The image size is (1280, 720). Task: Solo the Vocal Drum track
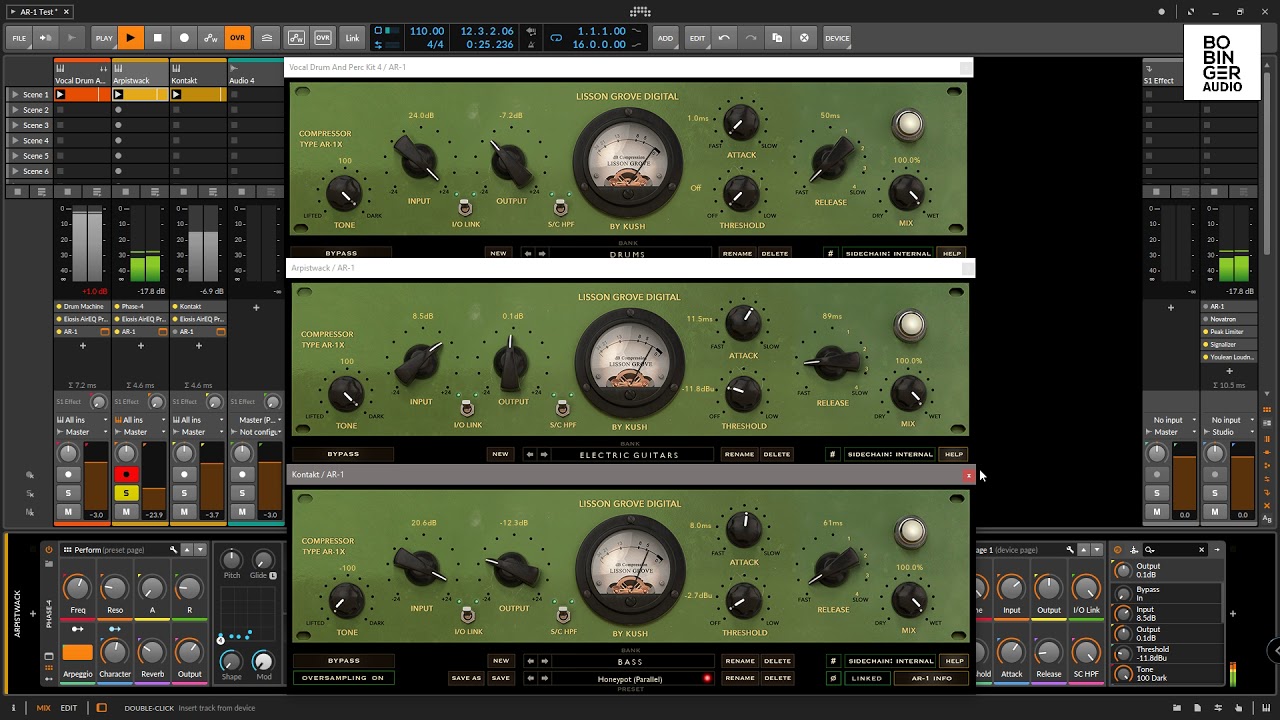[68, 493]
